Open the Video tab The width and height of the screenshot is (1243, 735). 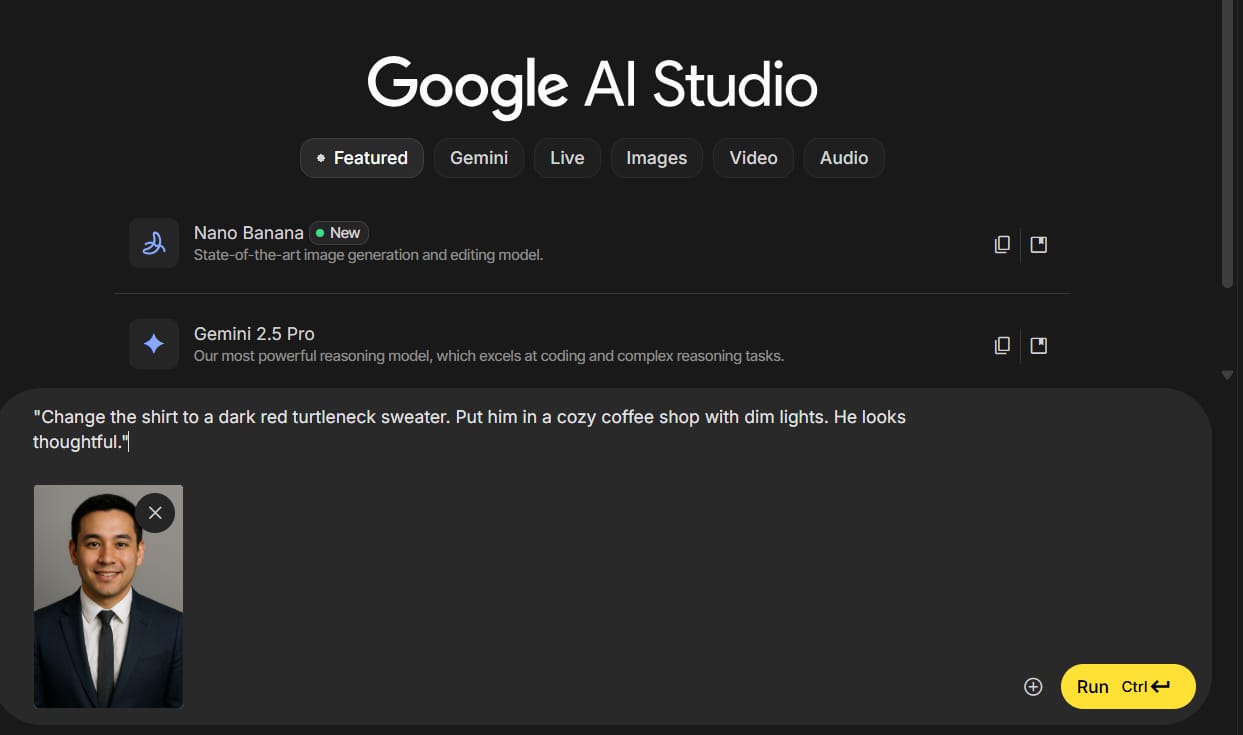point(753,158)
